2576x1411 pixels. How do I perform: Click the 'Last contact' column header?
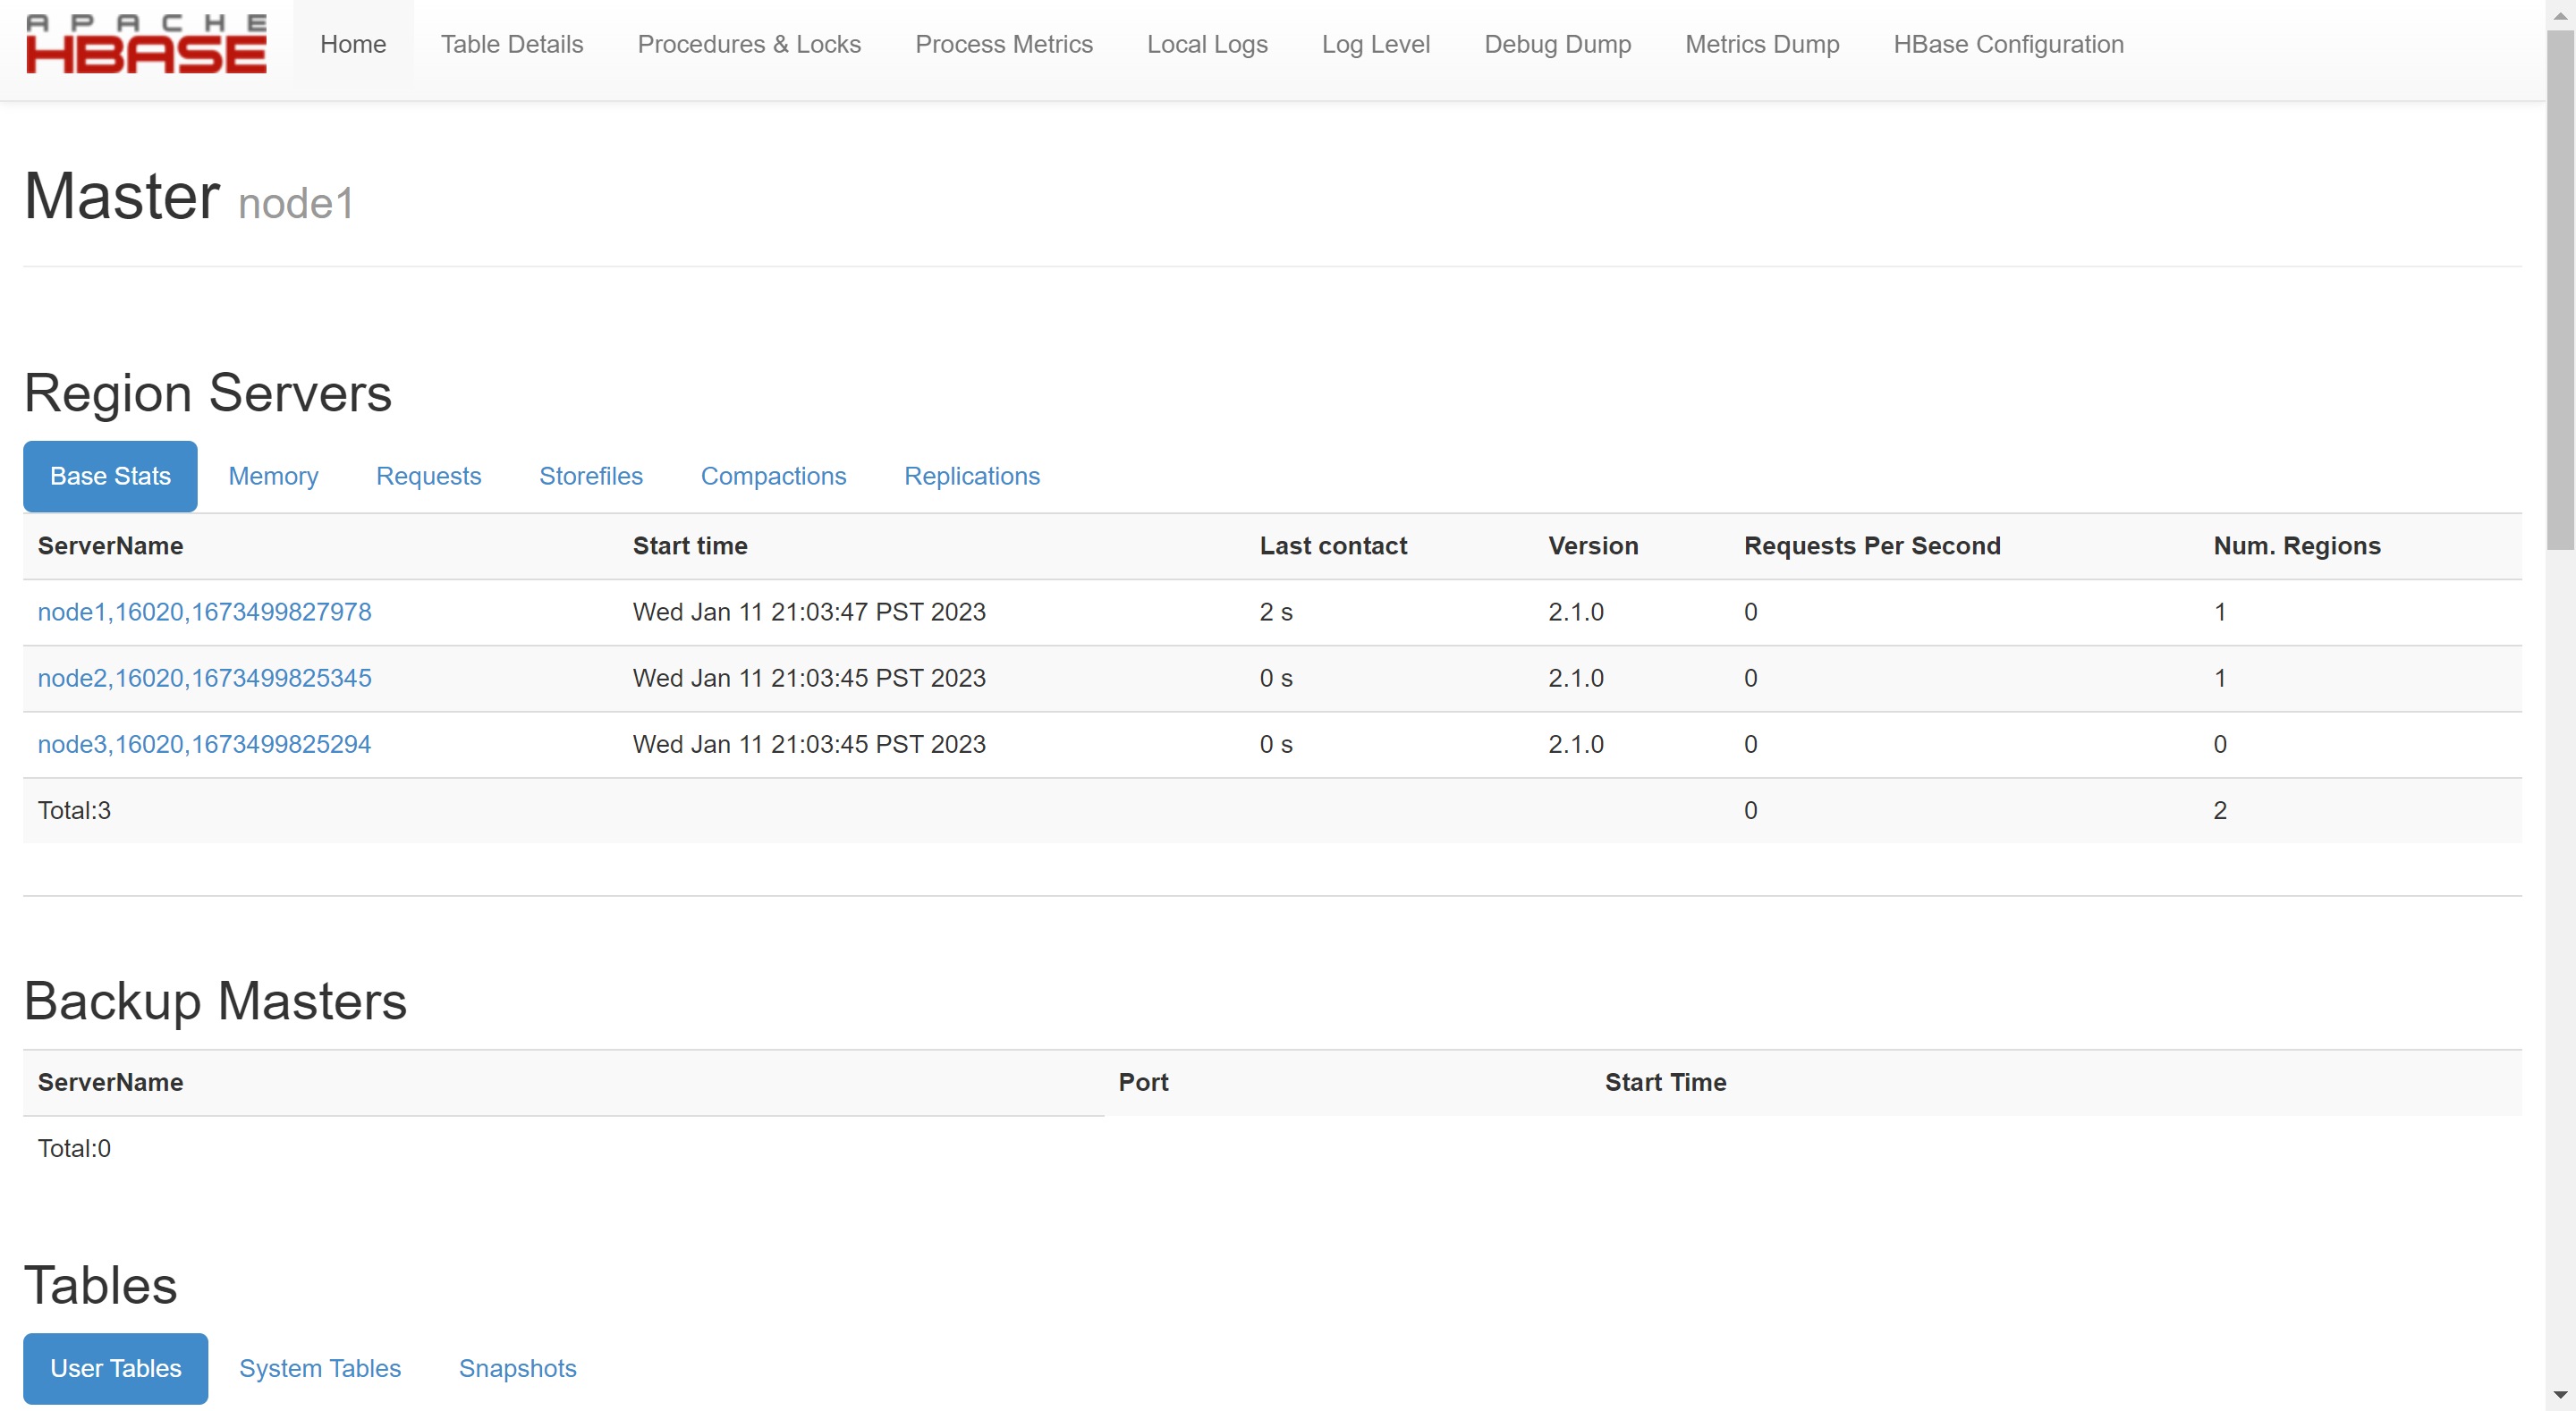coord(1333,546)
